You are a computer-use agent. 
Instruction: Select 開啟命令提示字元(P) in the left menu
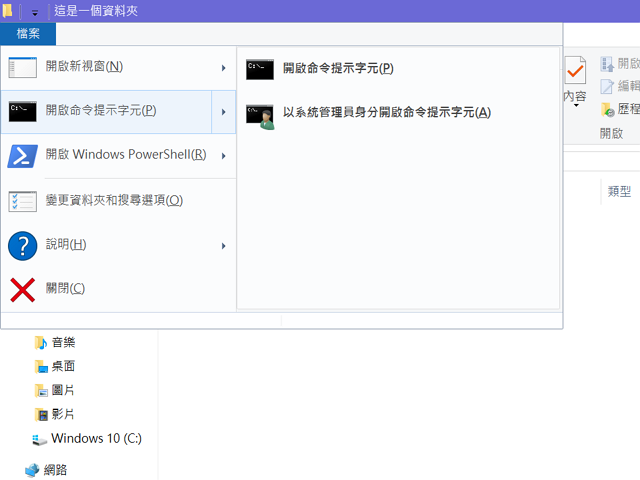(x=106, y=112)
